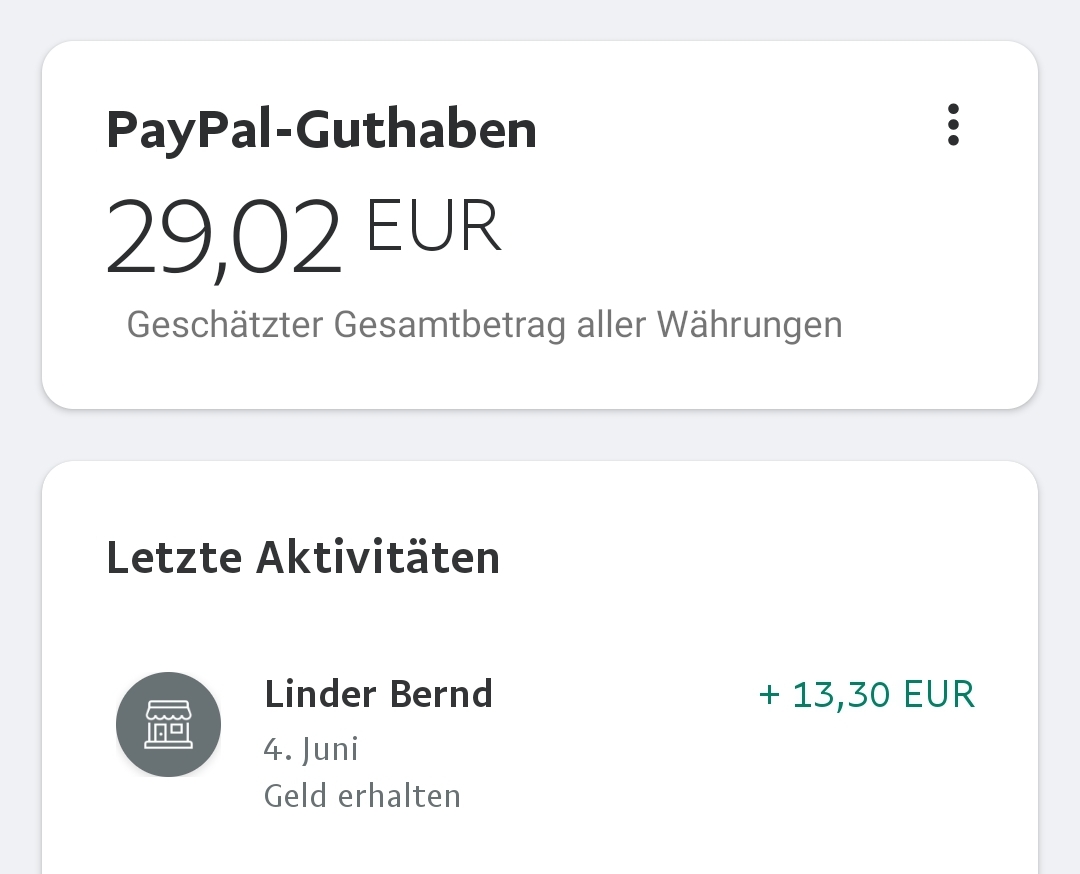
Task: Tap the + 13,30 EUR amount
Action: 866,694
